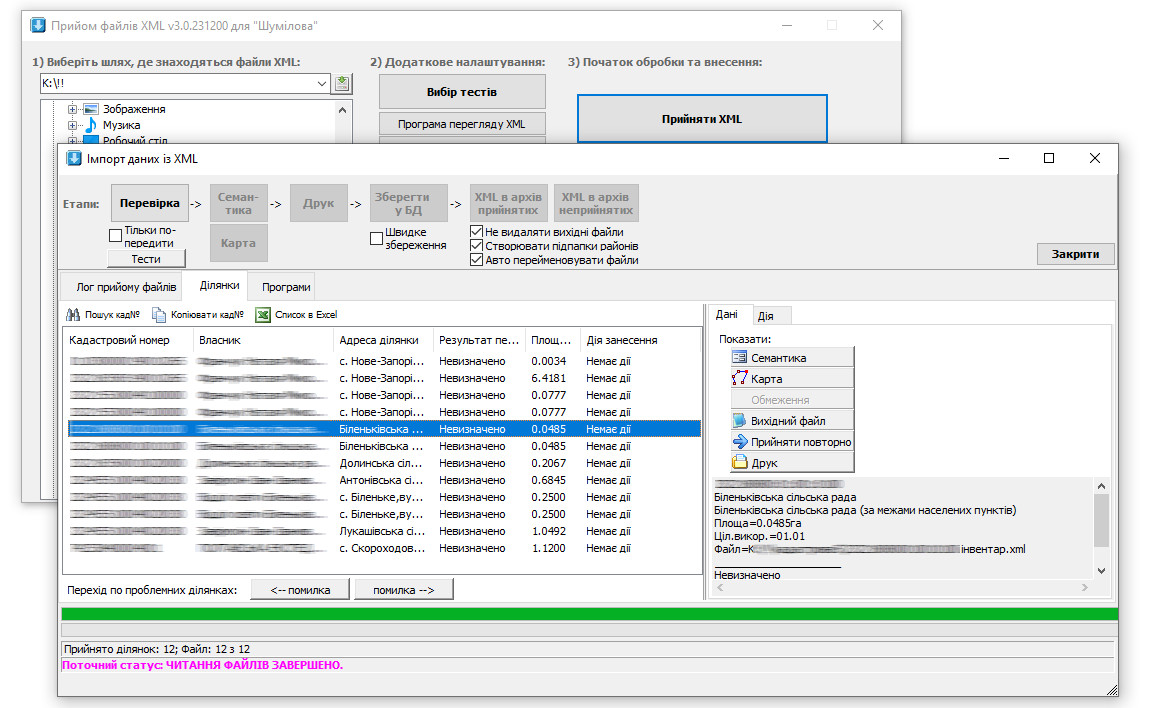Image resolution: width=1162 pixels, height=708 pixels.
Task: Jump to next error with помилка --> button
Action: pos(404,590)
